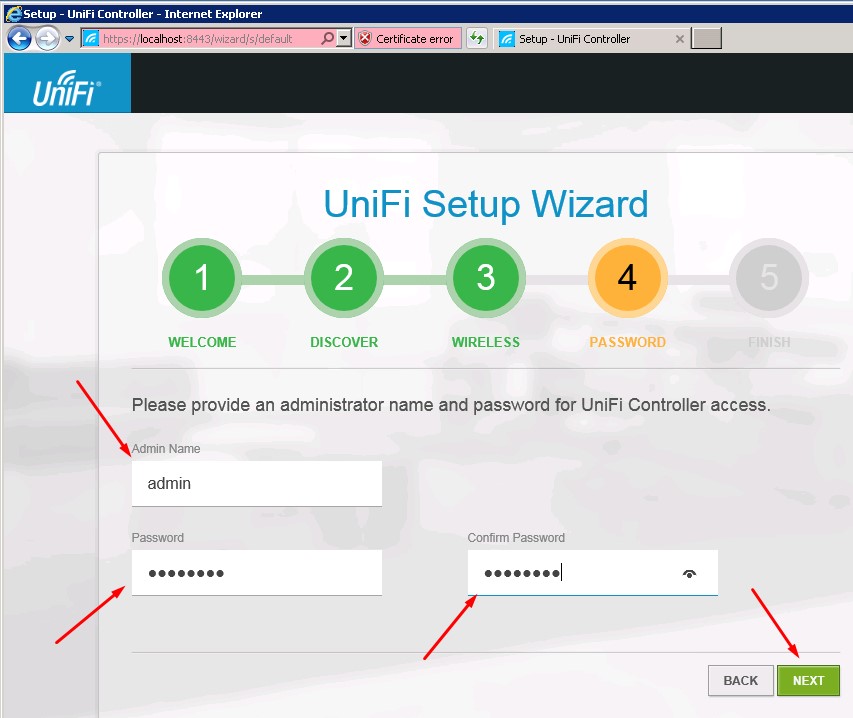Image resolution: width=853 pixels, height=718 pixels.
Task: Click the administrator name and password instruction text
Action: tap(451, 405)
